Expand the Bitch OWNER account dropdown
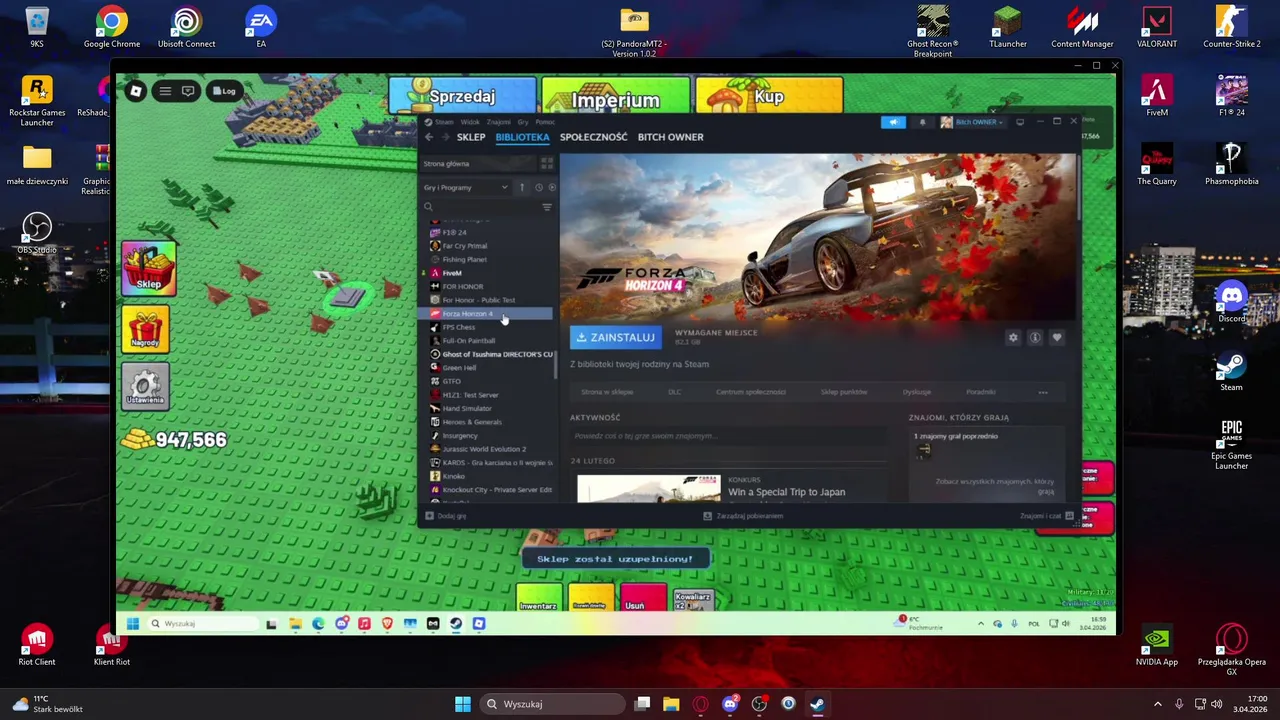 click(971, 122)
